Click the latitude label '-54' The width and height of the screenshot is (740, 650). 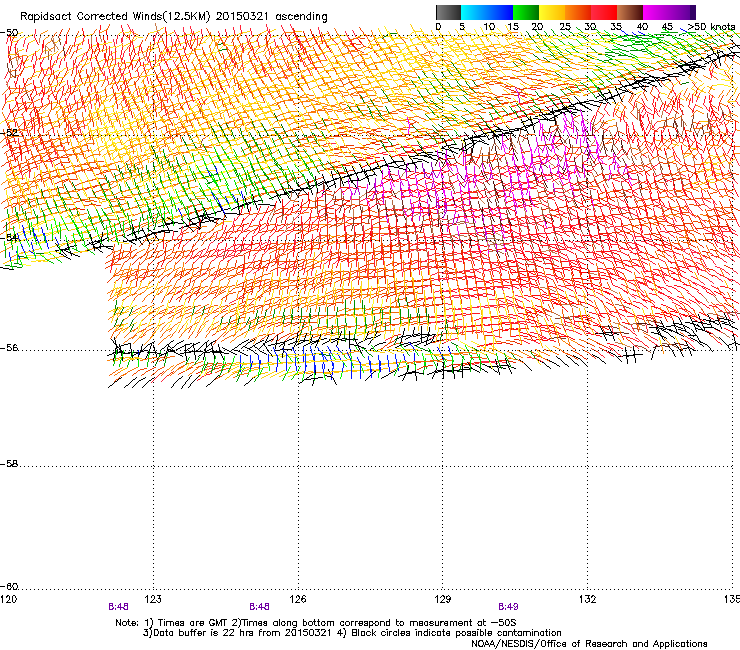(9, 237)
